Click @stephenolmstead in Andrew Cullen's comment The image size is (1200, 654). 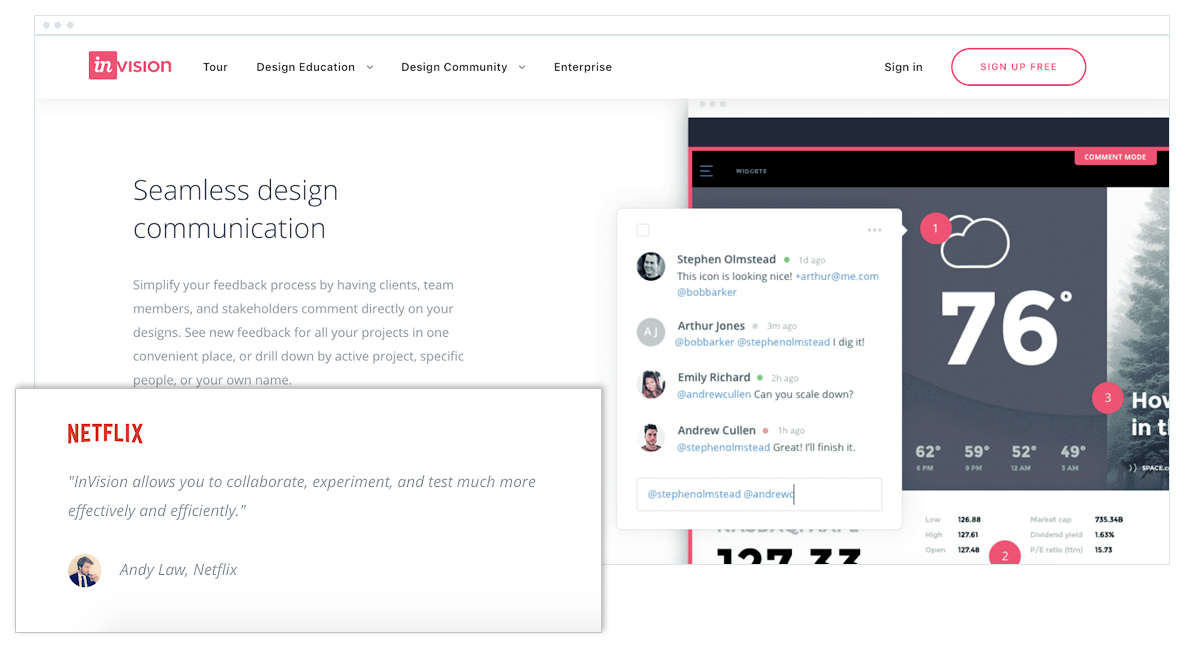click(724, 447)
